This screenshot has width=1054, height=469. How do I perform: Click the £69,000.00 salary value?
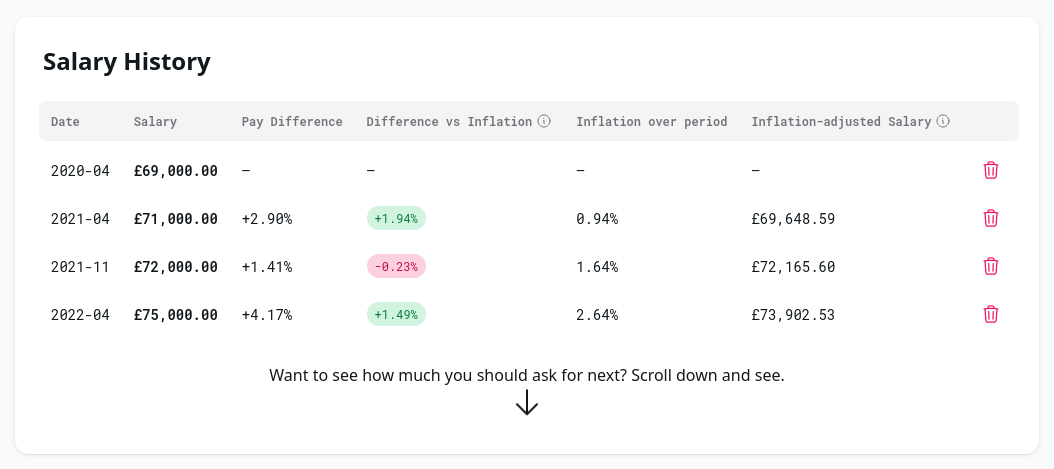click(x=175, y=170)
